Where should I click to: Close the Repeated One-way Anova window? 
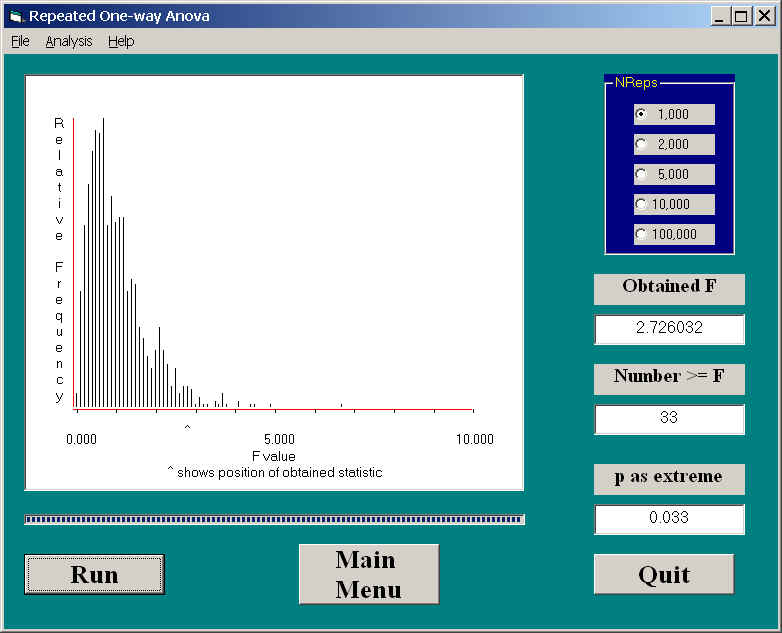(764, 16)
